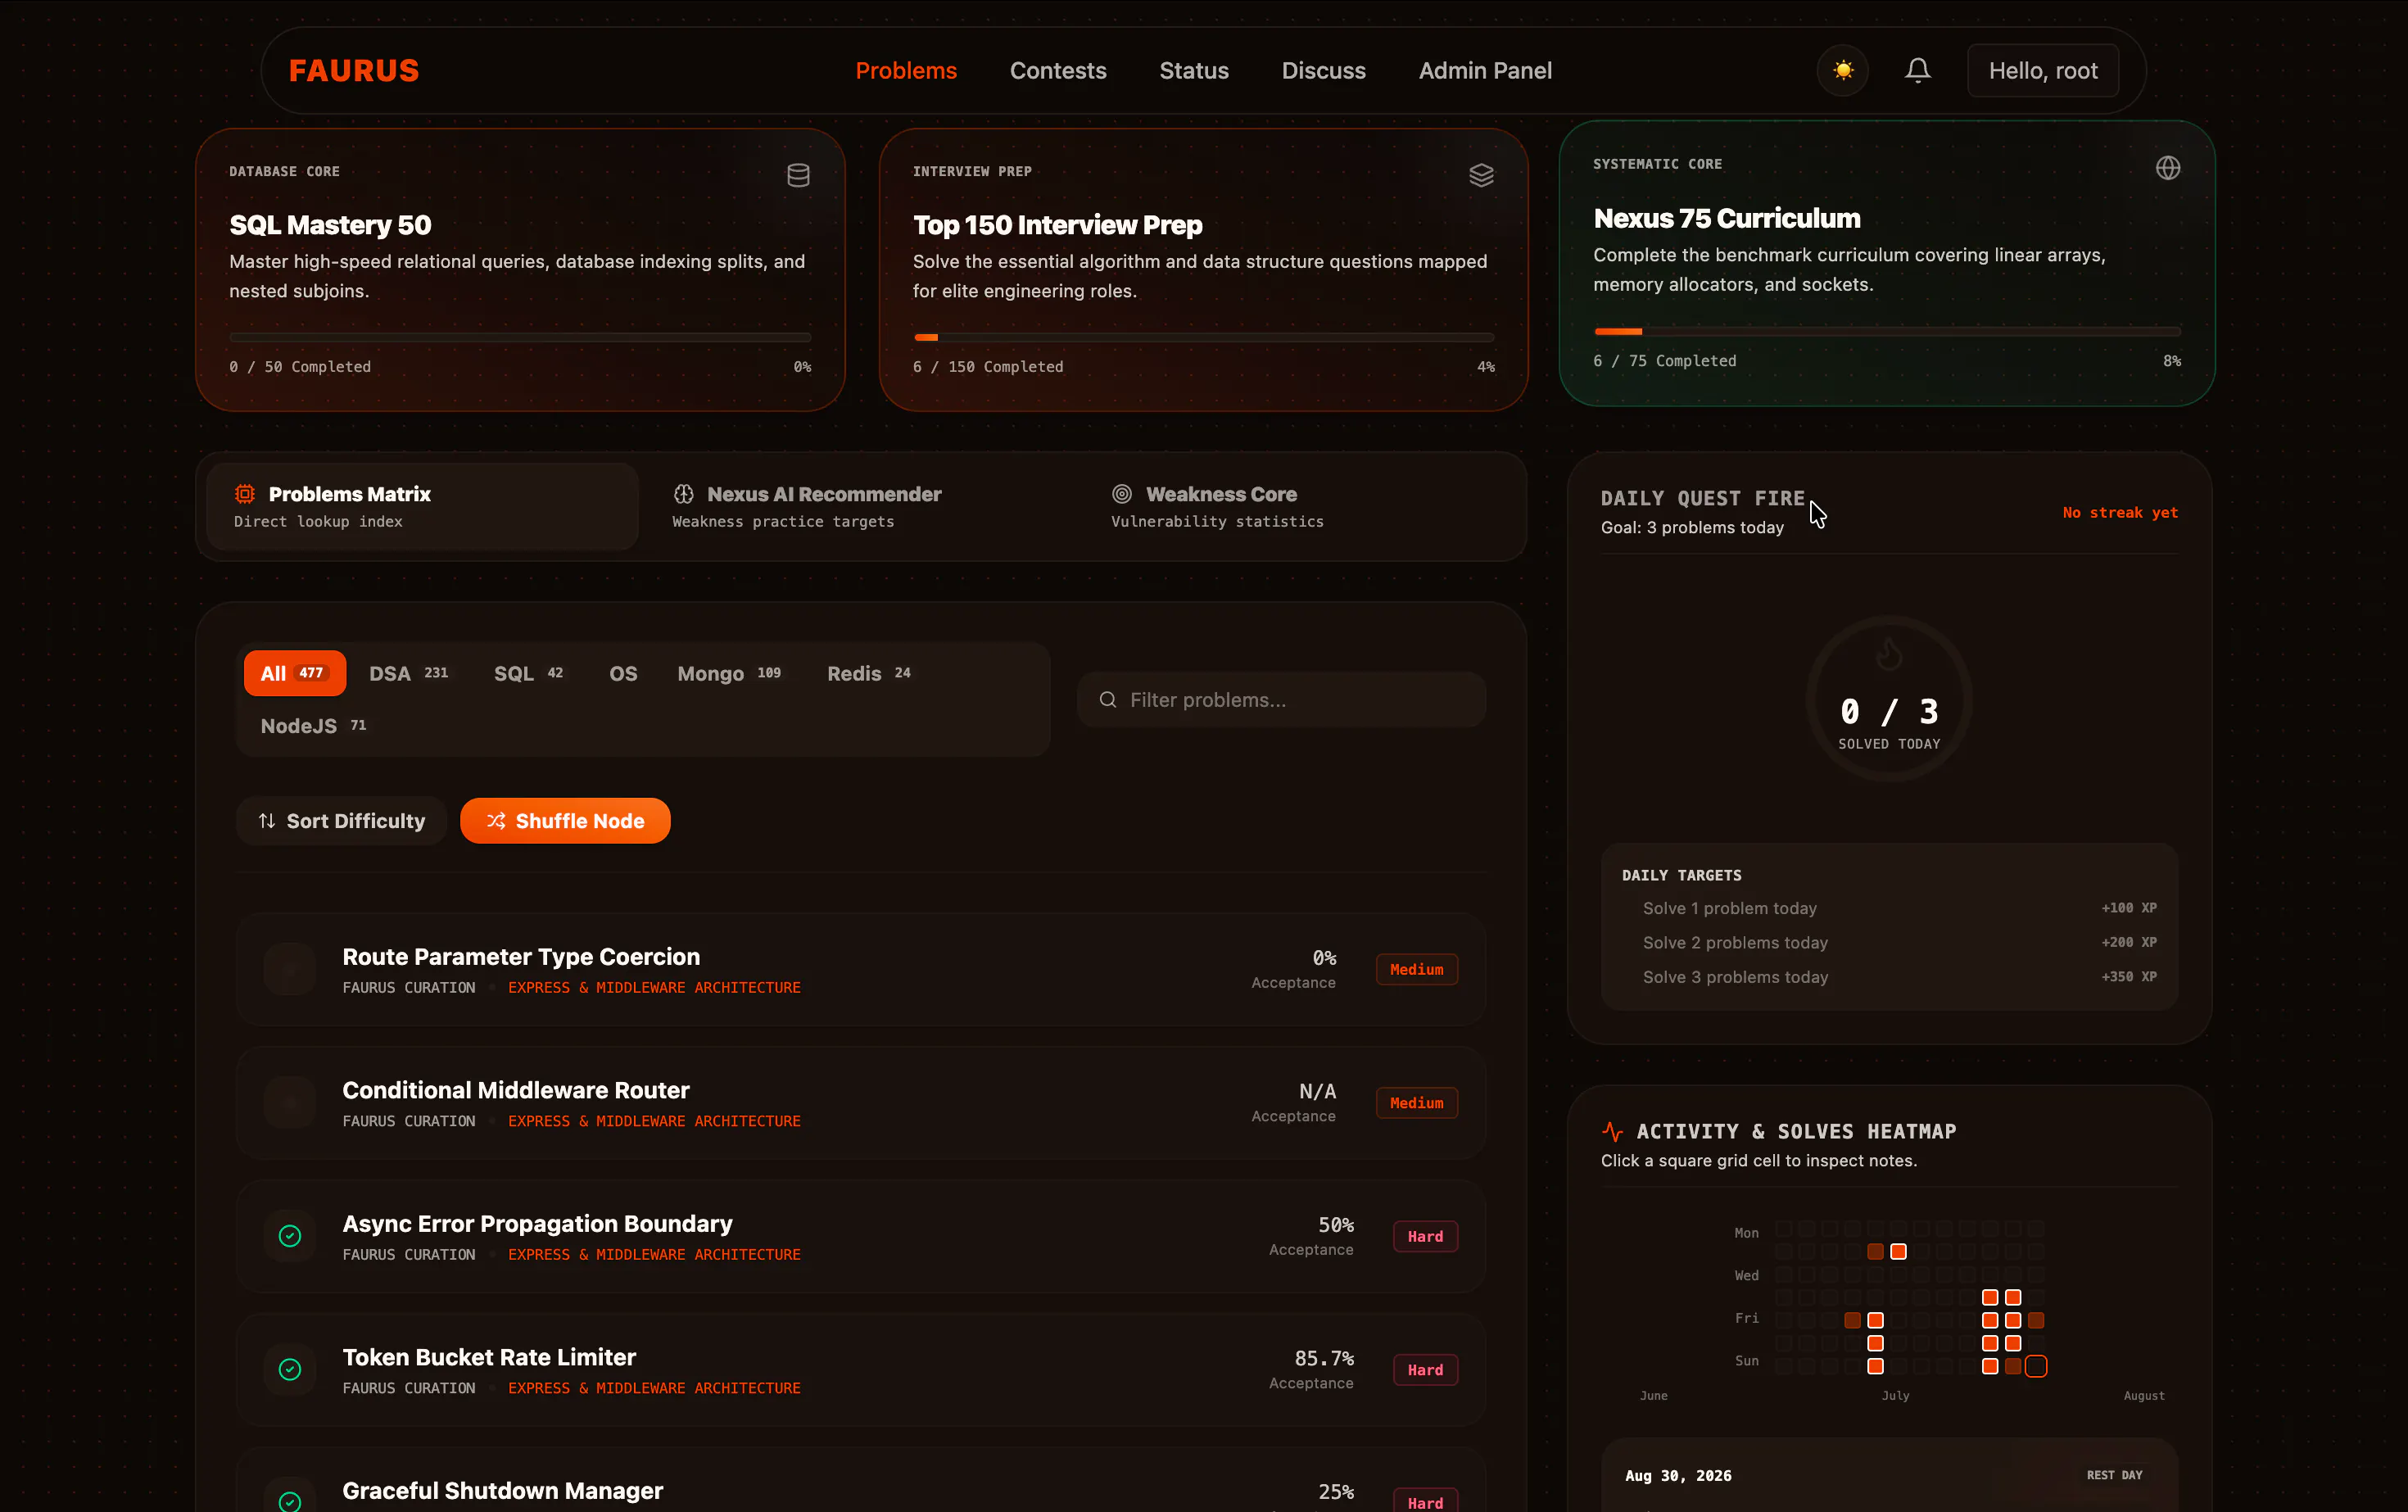Click the "6 / 150 Completed" text
2408x1512 pixels.
tap(988, 367)
